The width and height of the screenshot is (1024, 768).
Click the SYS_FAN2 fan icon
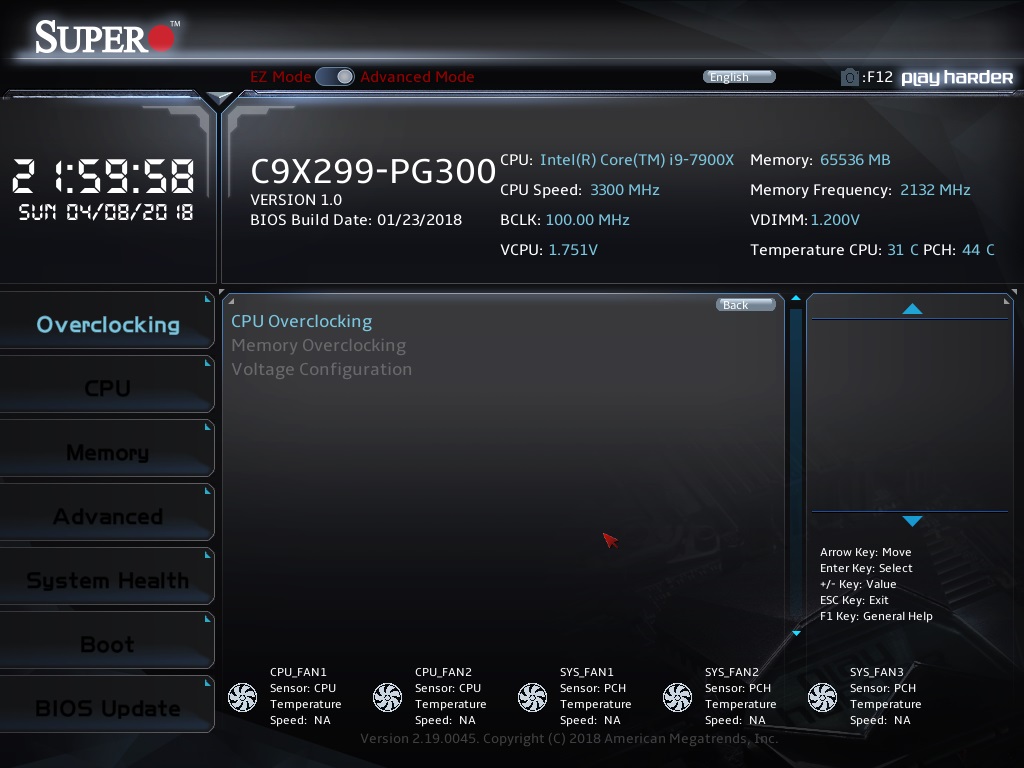pyautogui.click(x=677, y=697)
